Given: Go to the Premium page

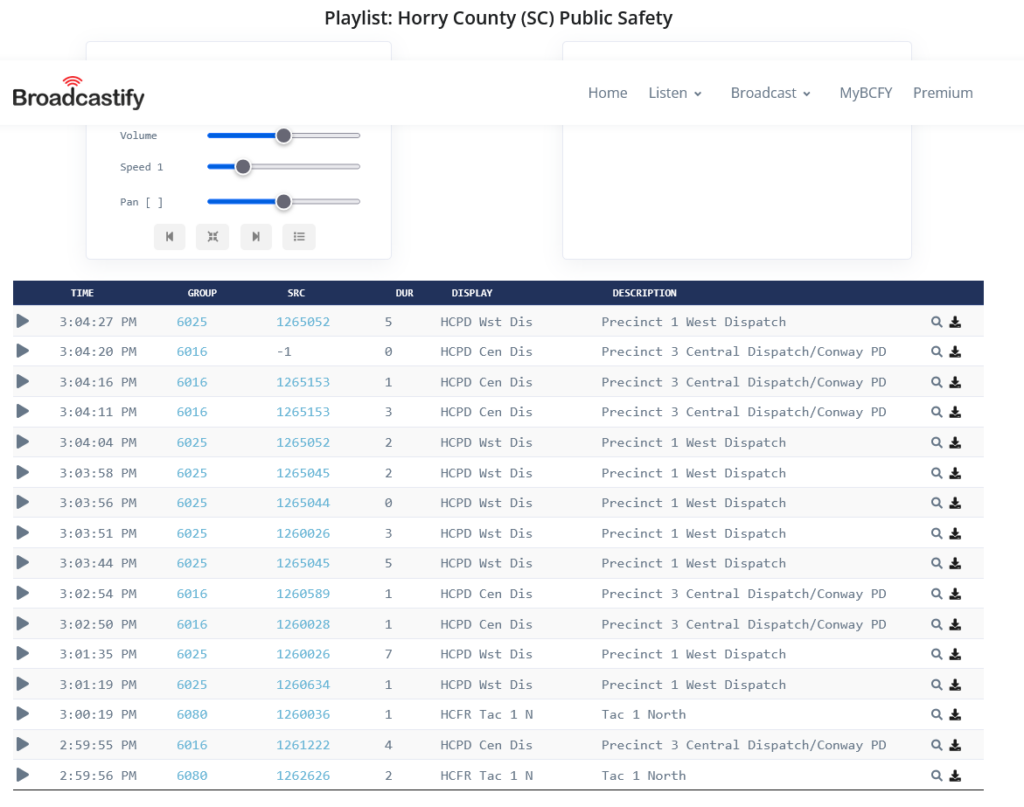Looking at the screenshot, I should (942, 93).
